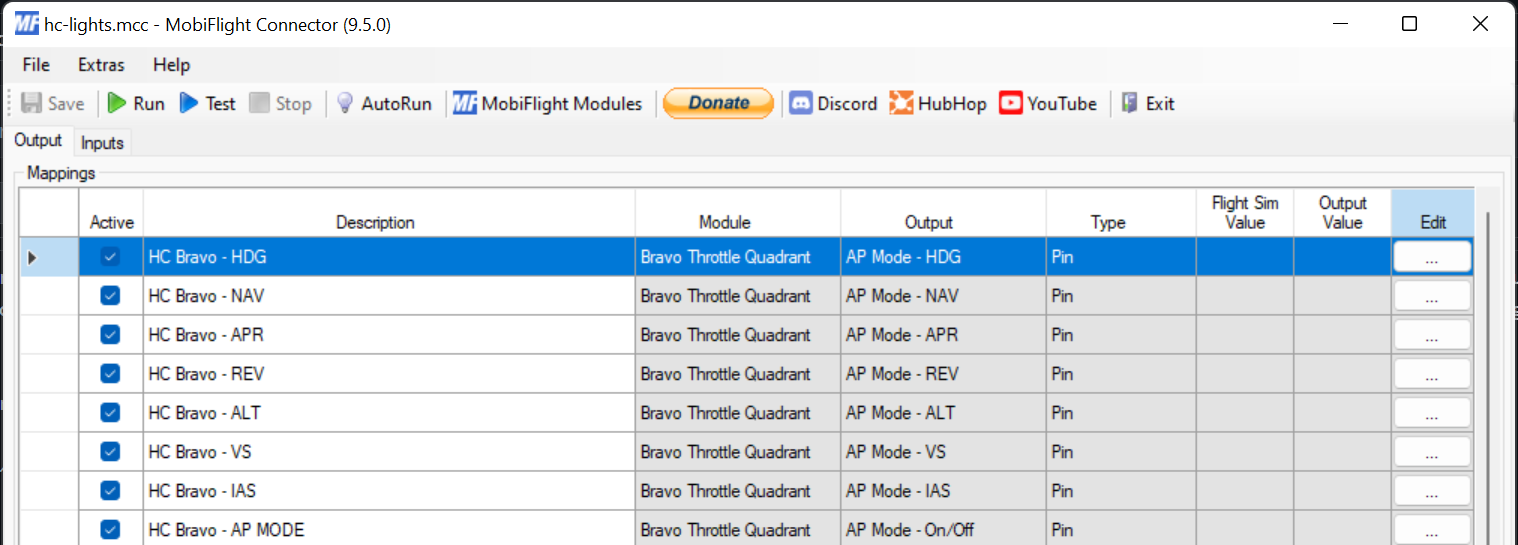Click output cell AP Mode - IAS
Screen dimensions: 1518x545
coord(943,491)
